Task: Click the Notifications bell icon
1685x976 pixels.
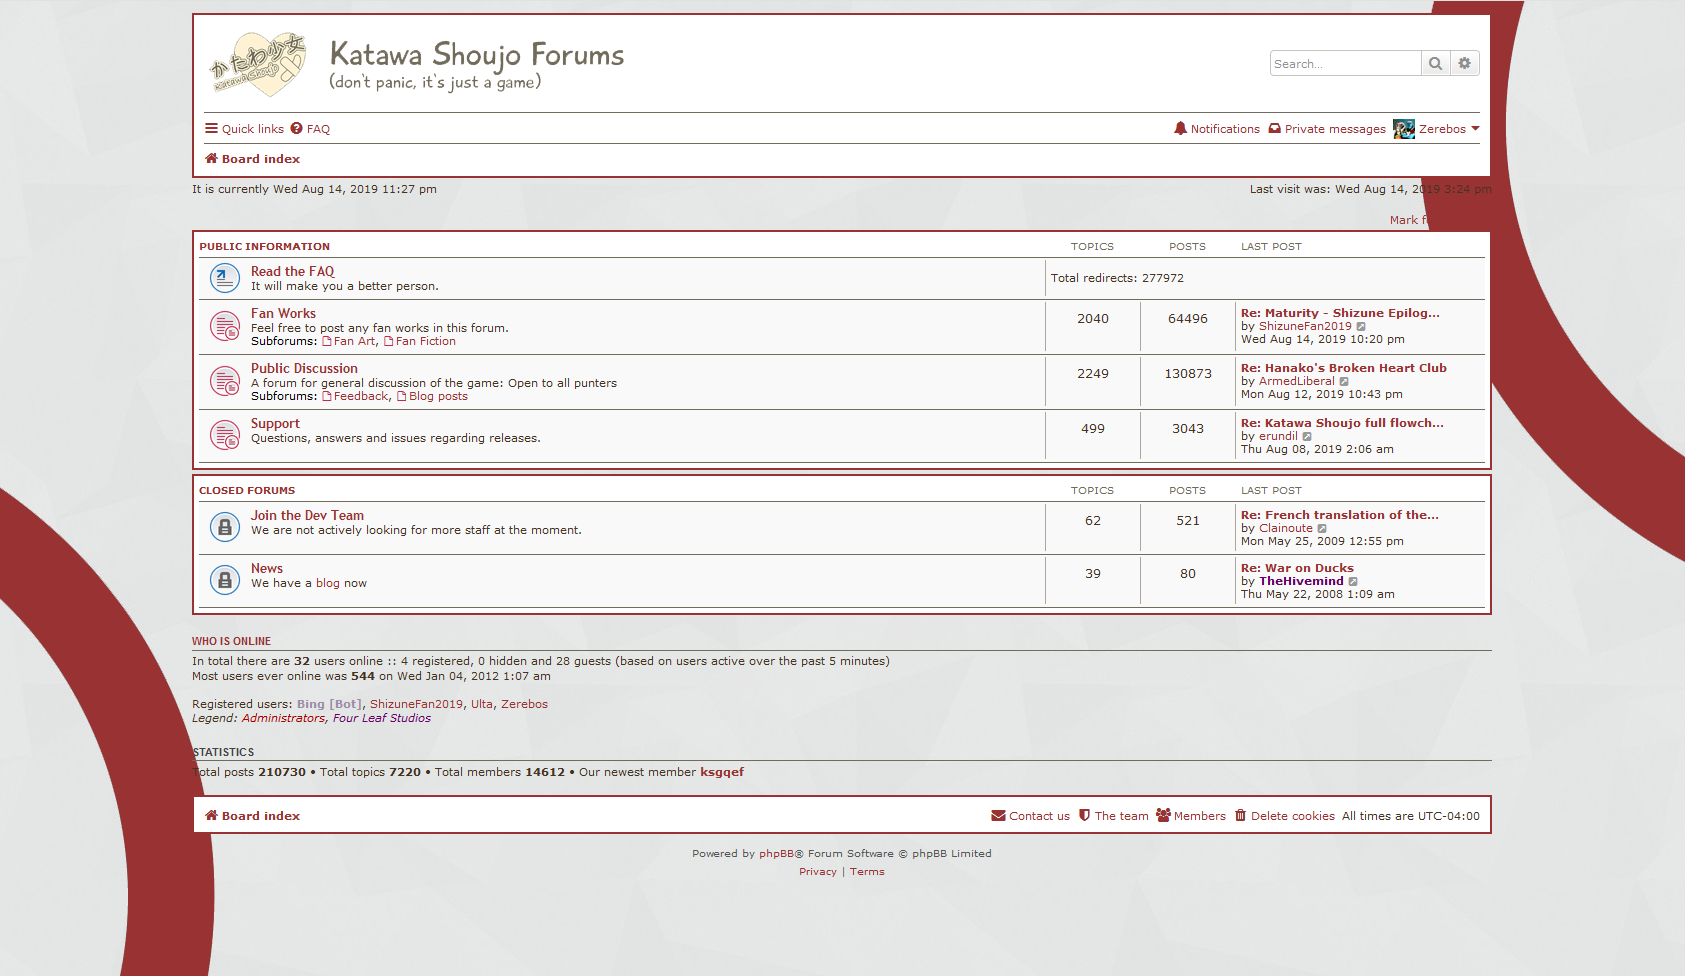Action: (x=1181, y=128)
